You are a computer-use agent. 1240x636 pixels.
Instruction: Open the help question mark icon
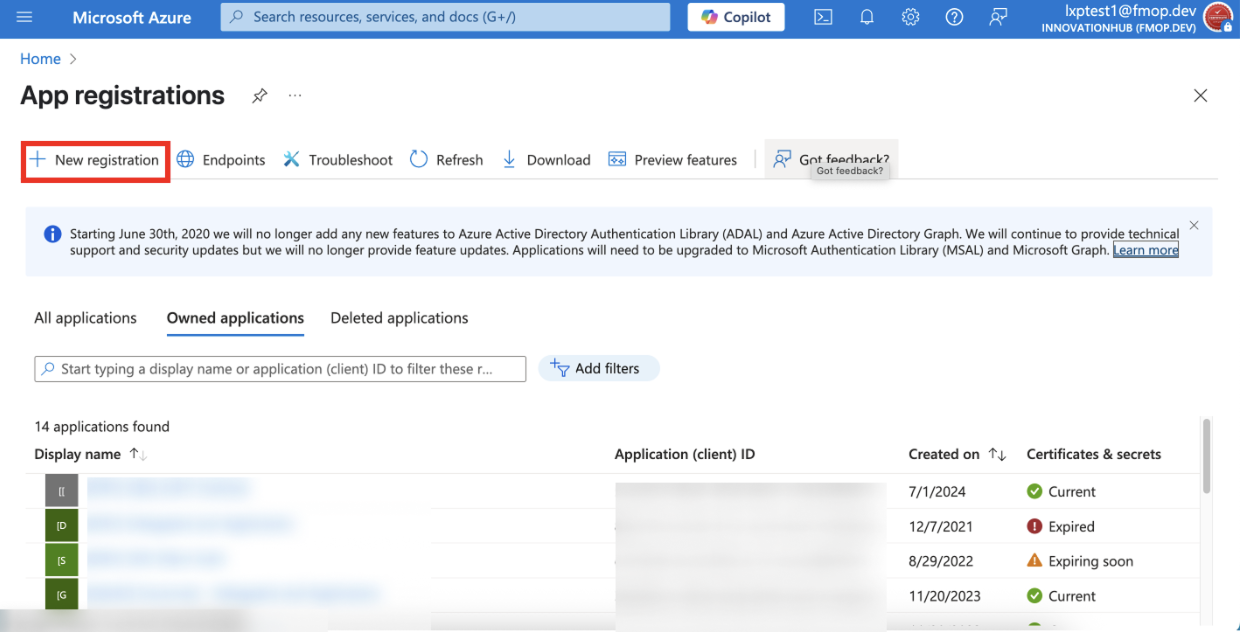click(x=954, y=17)
